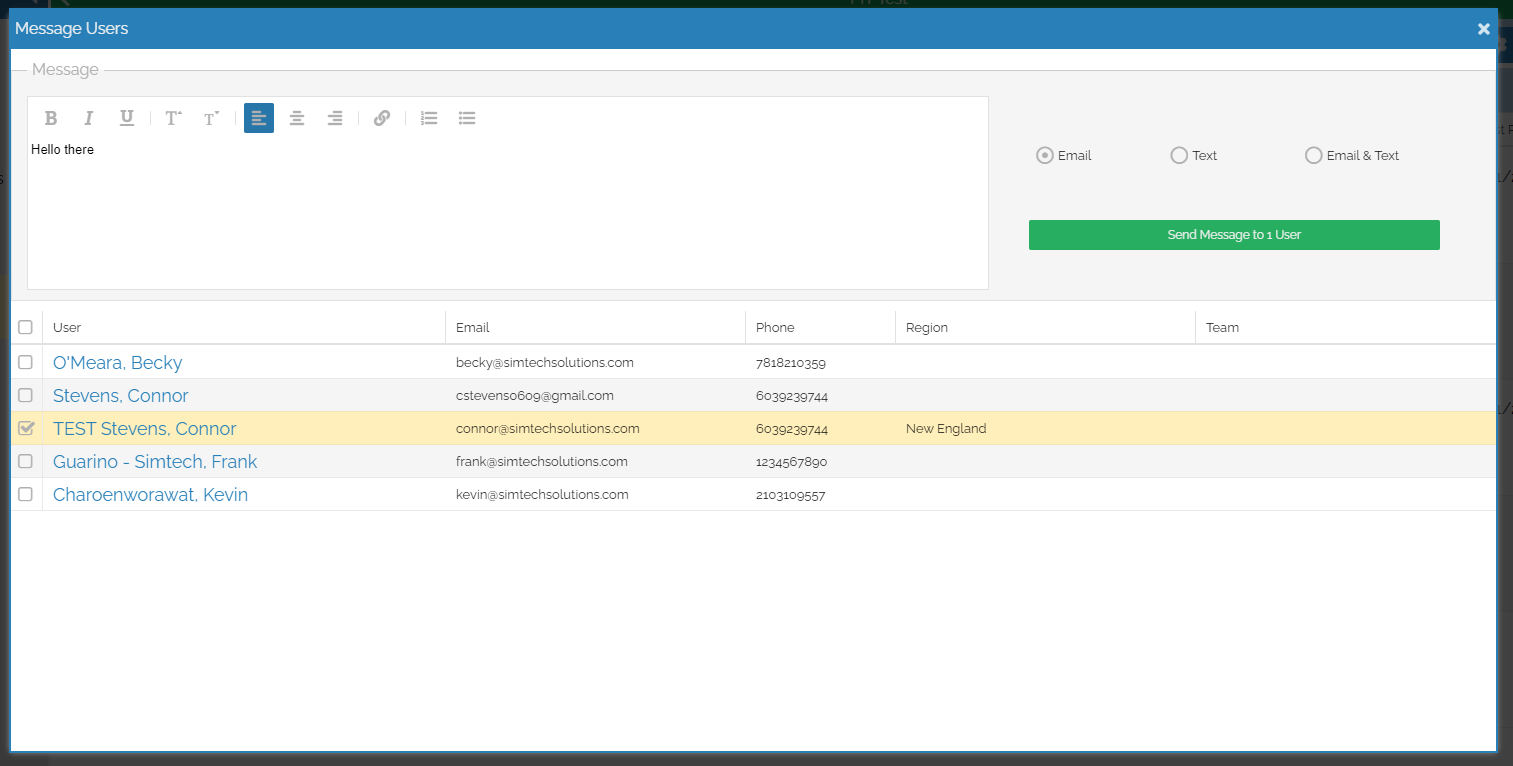Insert a hyperlink into the message
This screenshot has height=766, width=1513.
pyautogui.click(x=381, y=118)
